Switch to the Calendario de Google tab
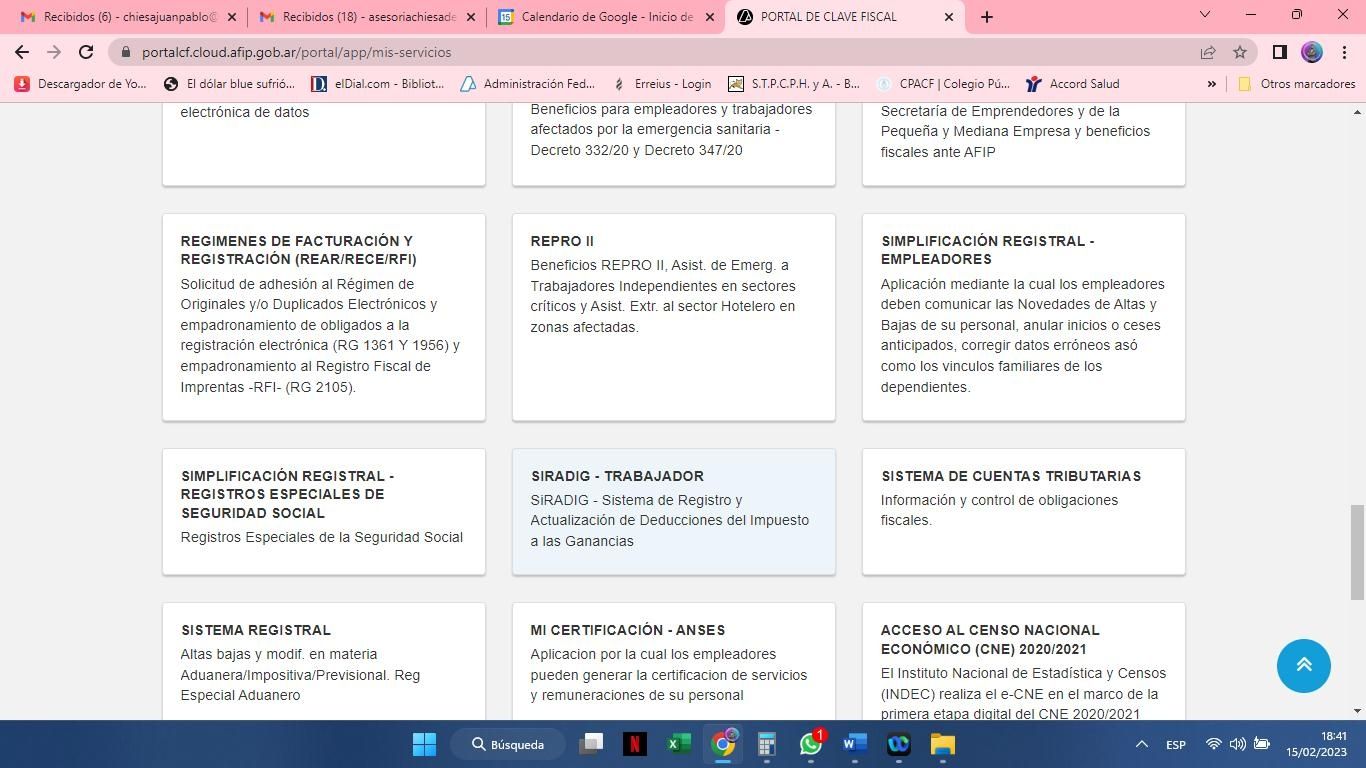The height and width of the screenshot is (768, 1366). [x=606, y=17]
